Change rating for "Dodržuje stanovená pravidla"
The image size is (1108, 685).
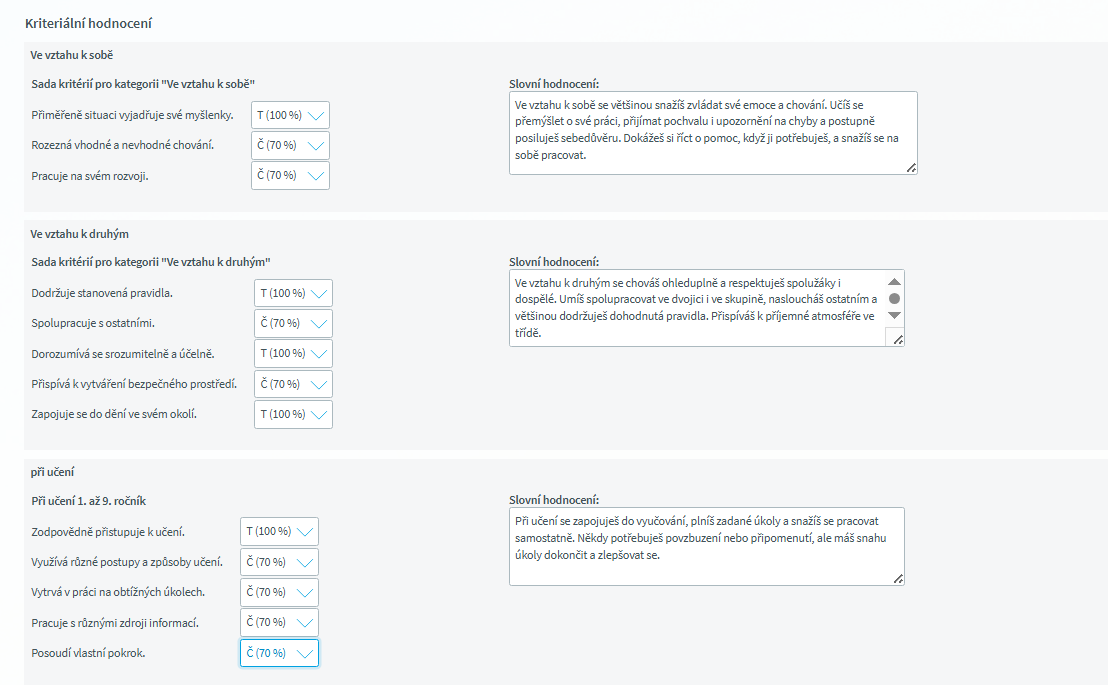[x=294, y=293]
